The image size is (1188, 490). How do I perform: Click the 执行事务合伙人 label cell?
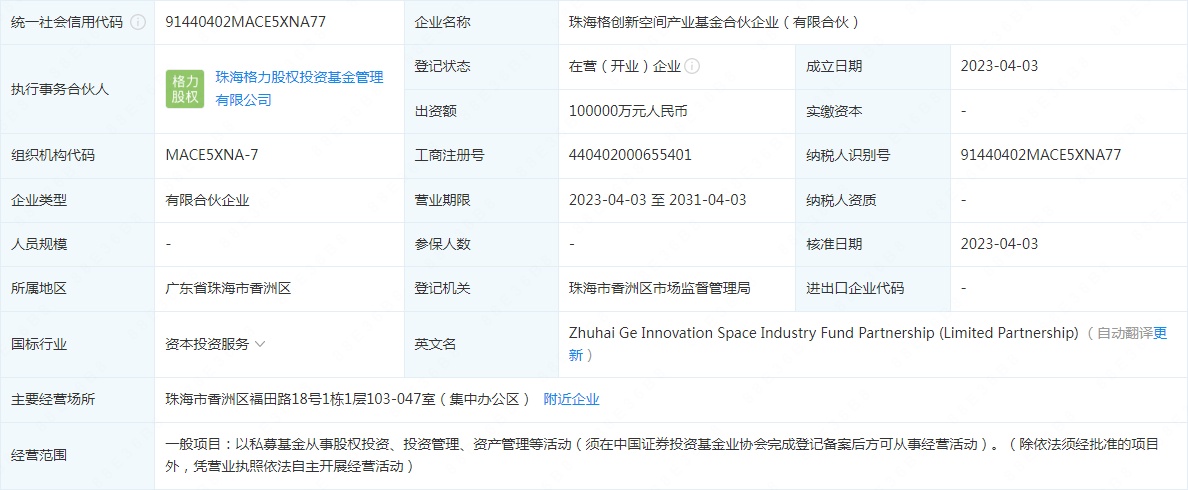pyautogui.click(x=77, y=89)
